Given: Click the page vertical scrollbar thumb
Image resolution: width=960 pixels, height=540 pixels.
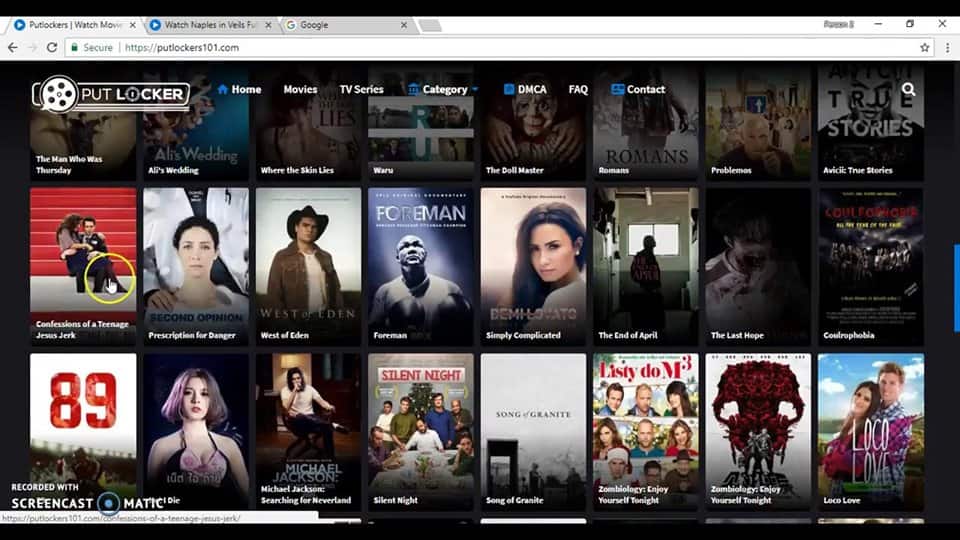Looking at the screenshot, I should [956, 288].
